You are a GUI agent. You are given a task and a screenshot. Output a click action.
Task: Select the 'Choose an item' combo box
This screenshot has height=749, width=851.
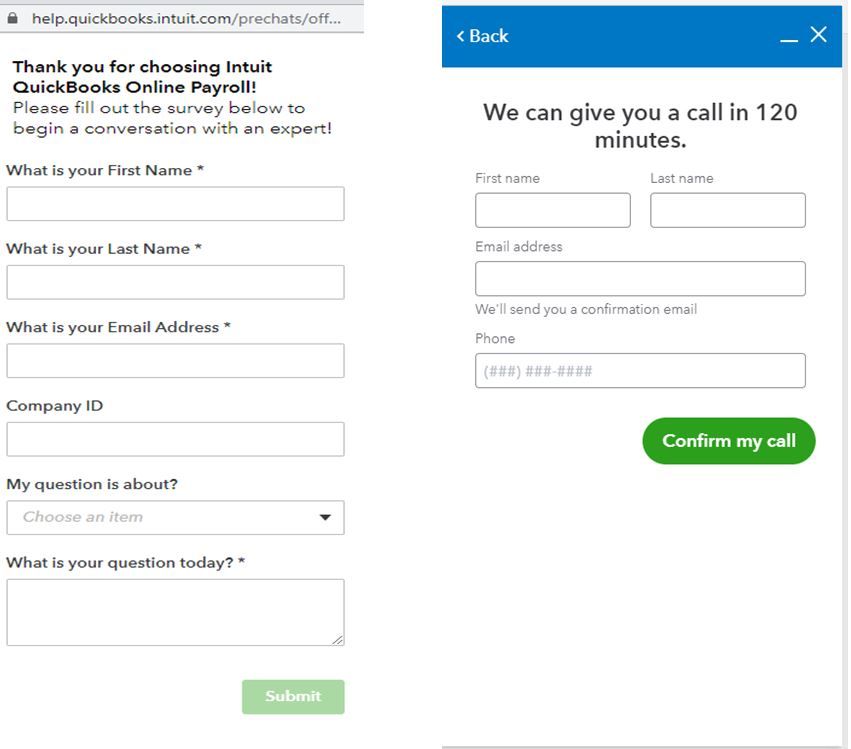coord(175,517)
